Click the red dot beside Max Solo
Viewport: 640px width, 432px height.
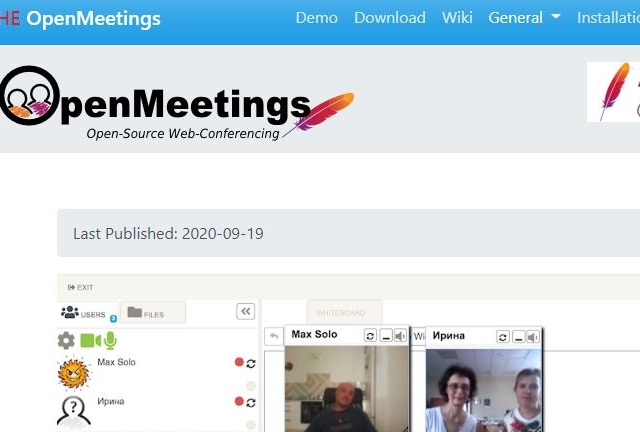coord(239,362)
